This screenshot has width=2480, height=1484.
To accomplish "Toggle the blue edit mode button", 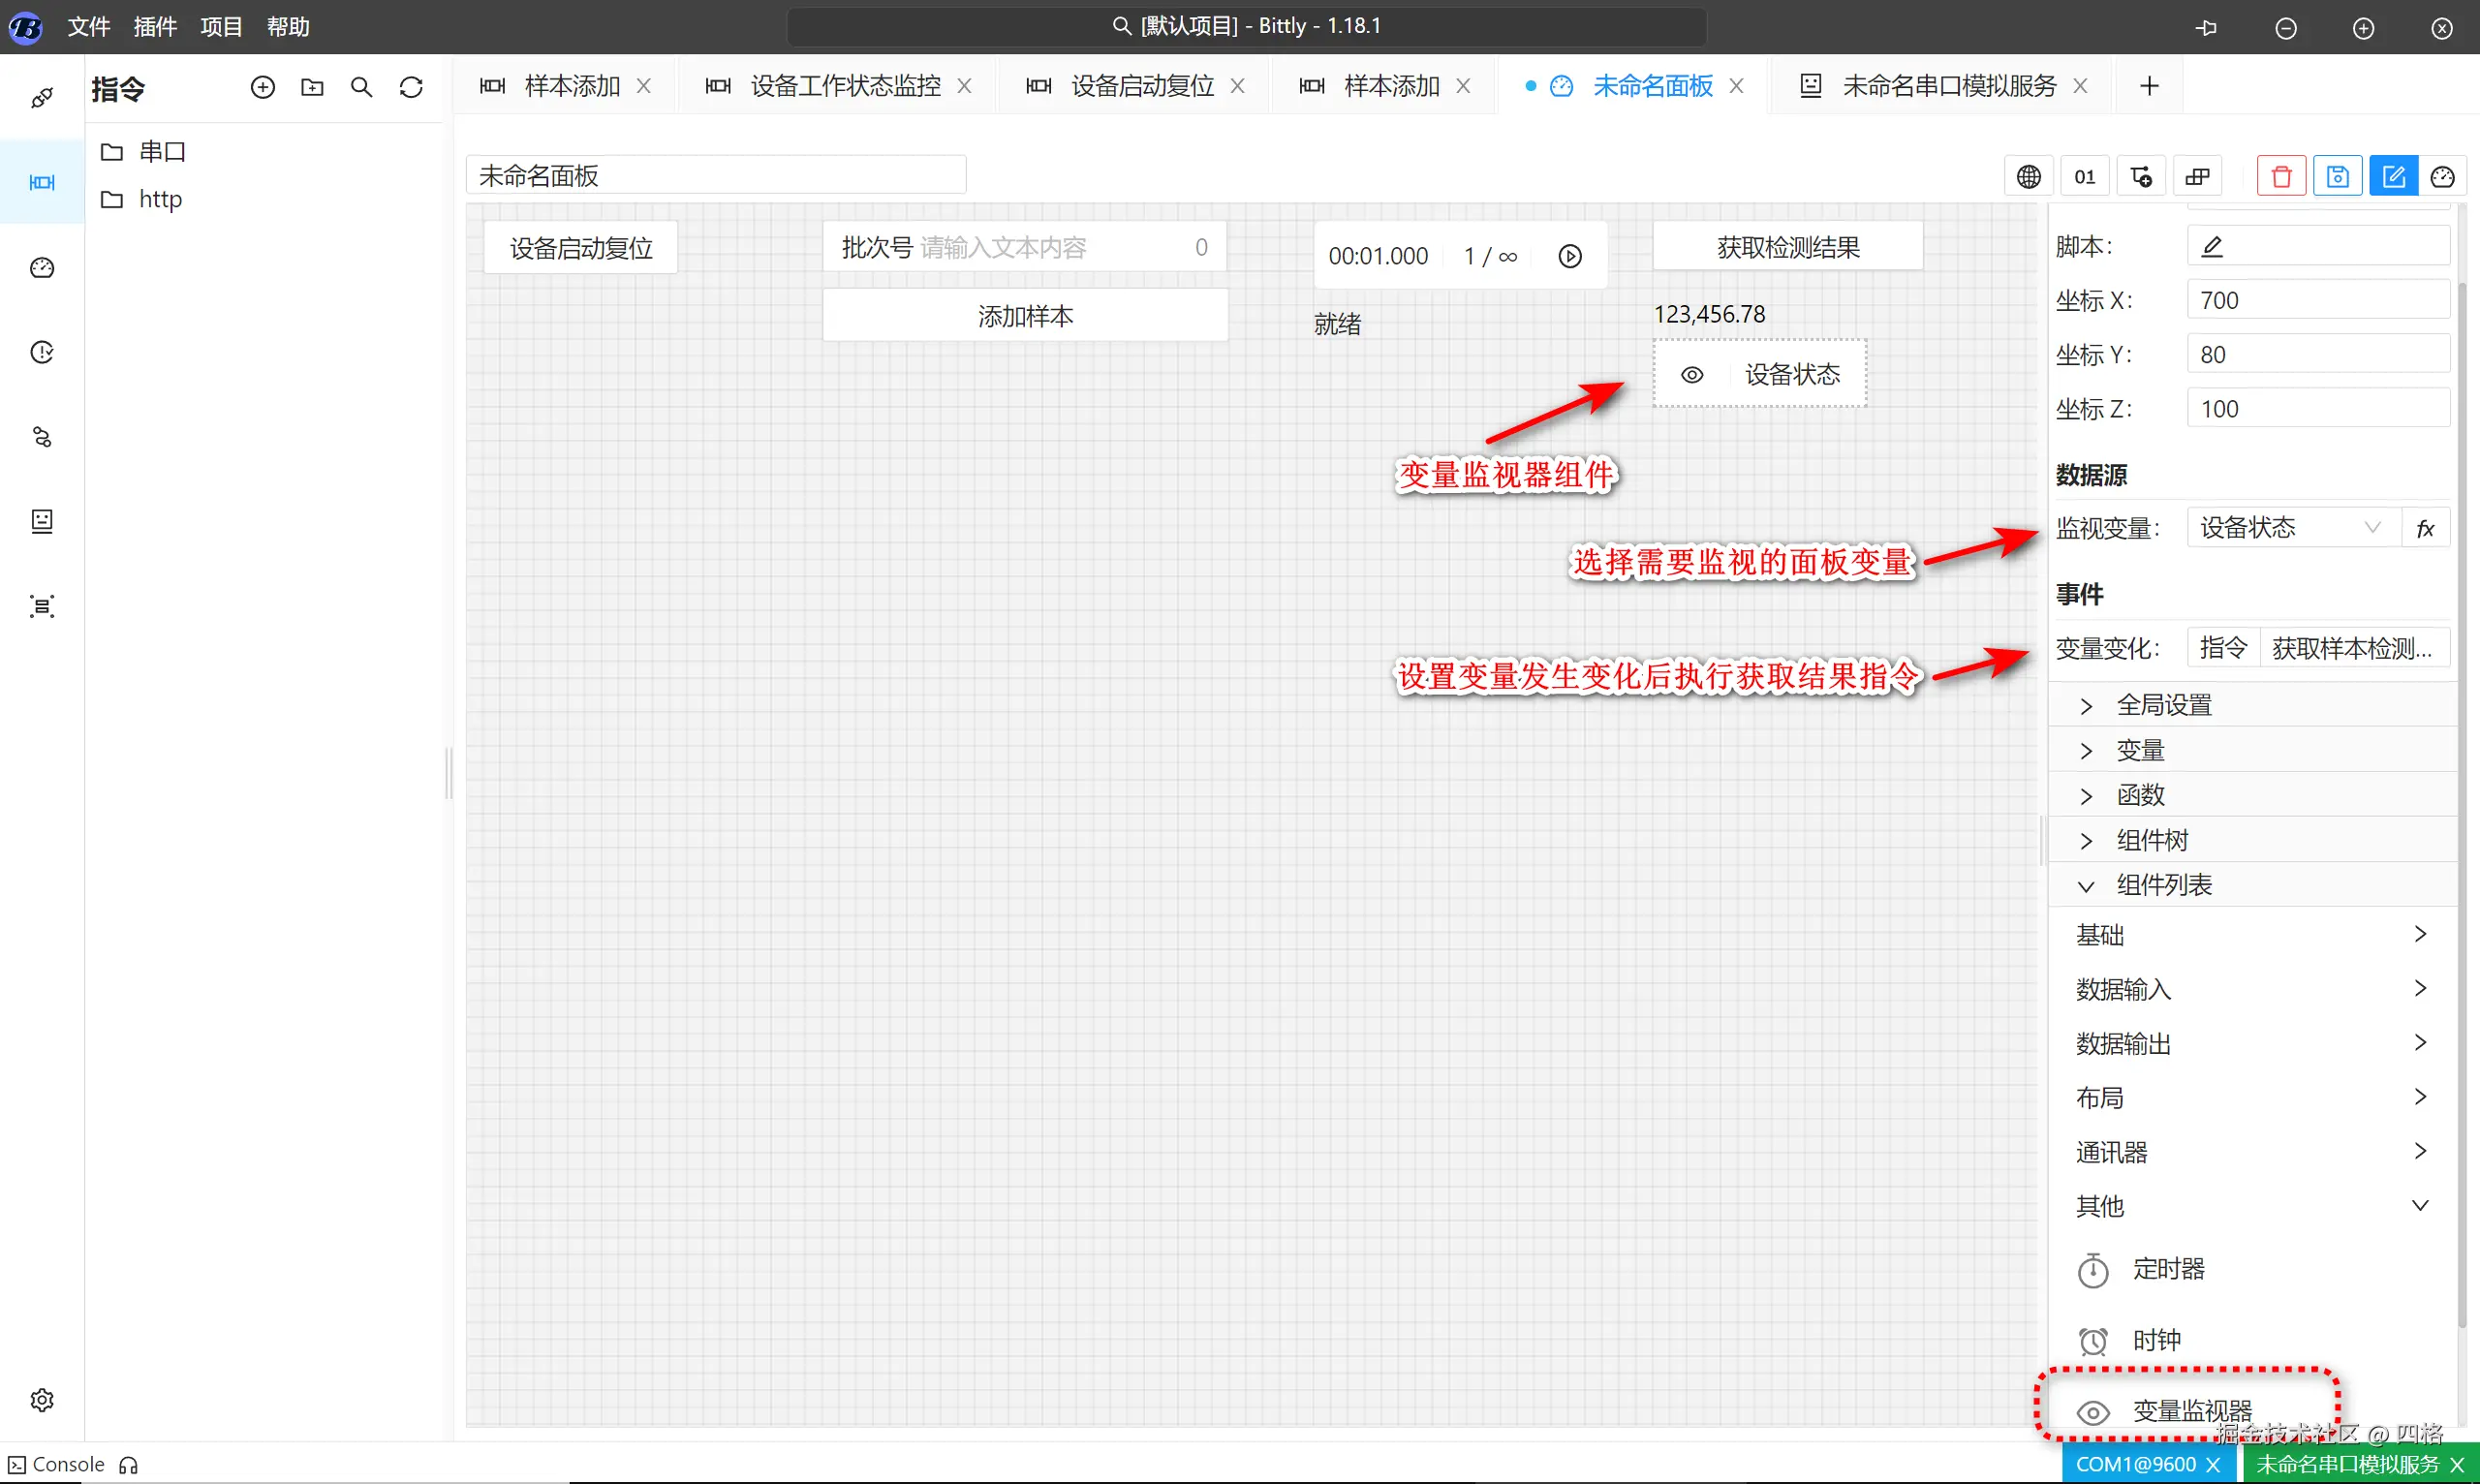I will (2393, 177).
